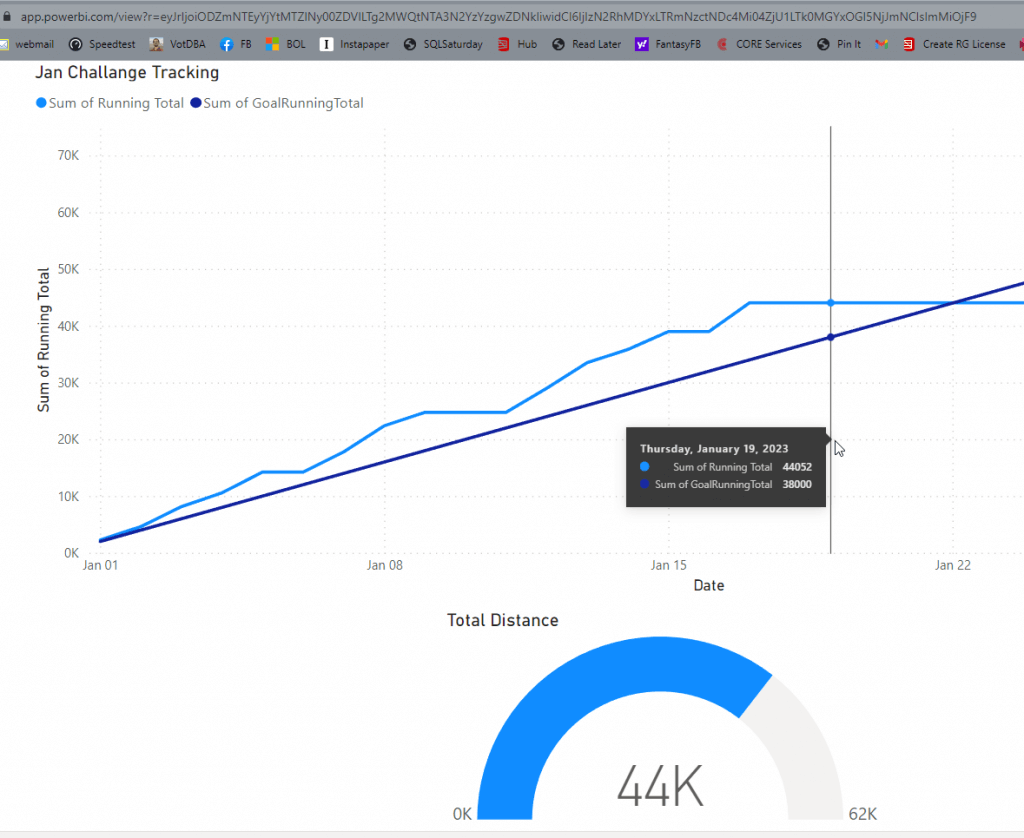Click the lock icon in the address bar
This screenshot has width=1024, height=838.
(x=7, y=16)
